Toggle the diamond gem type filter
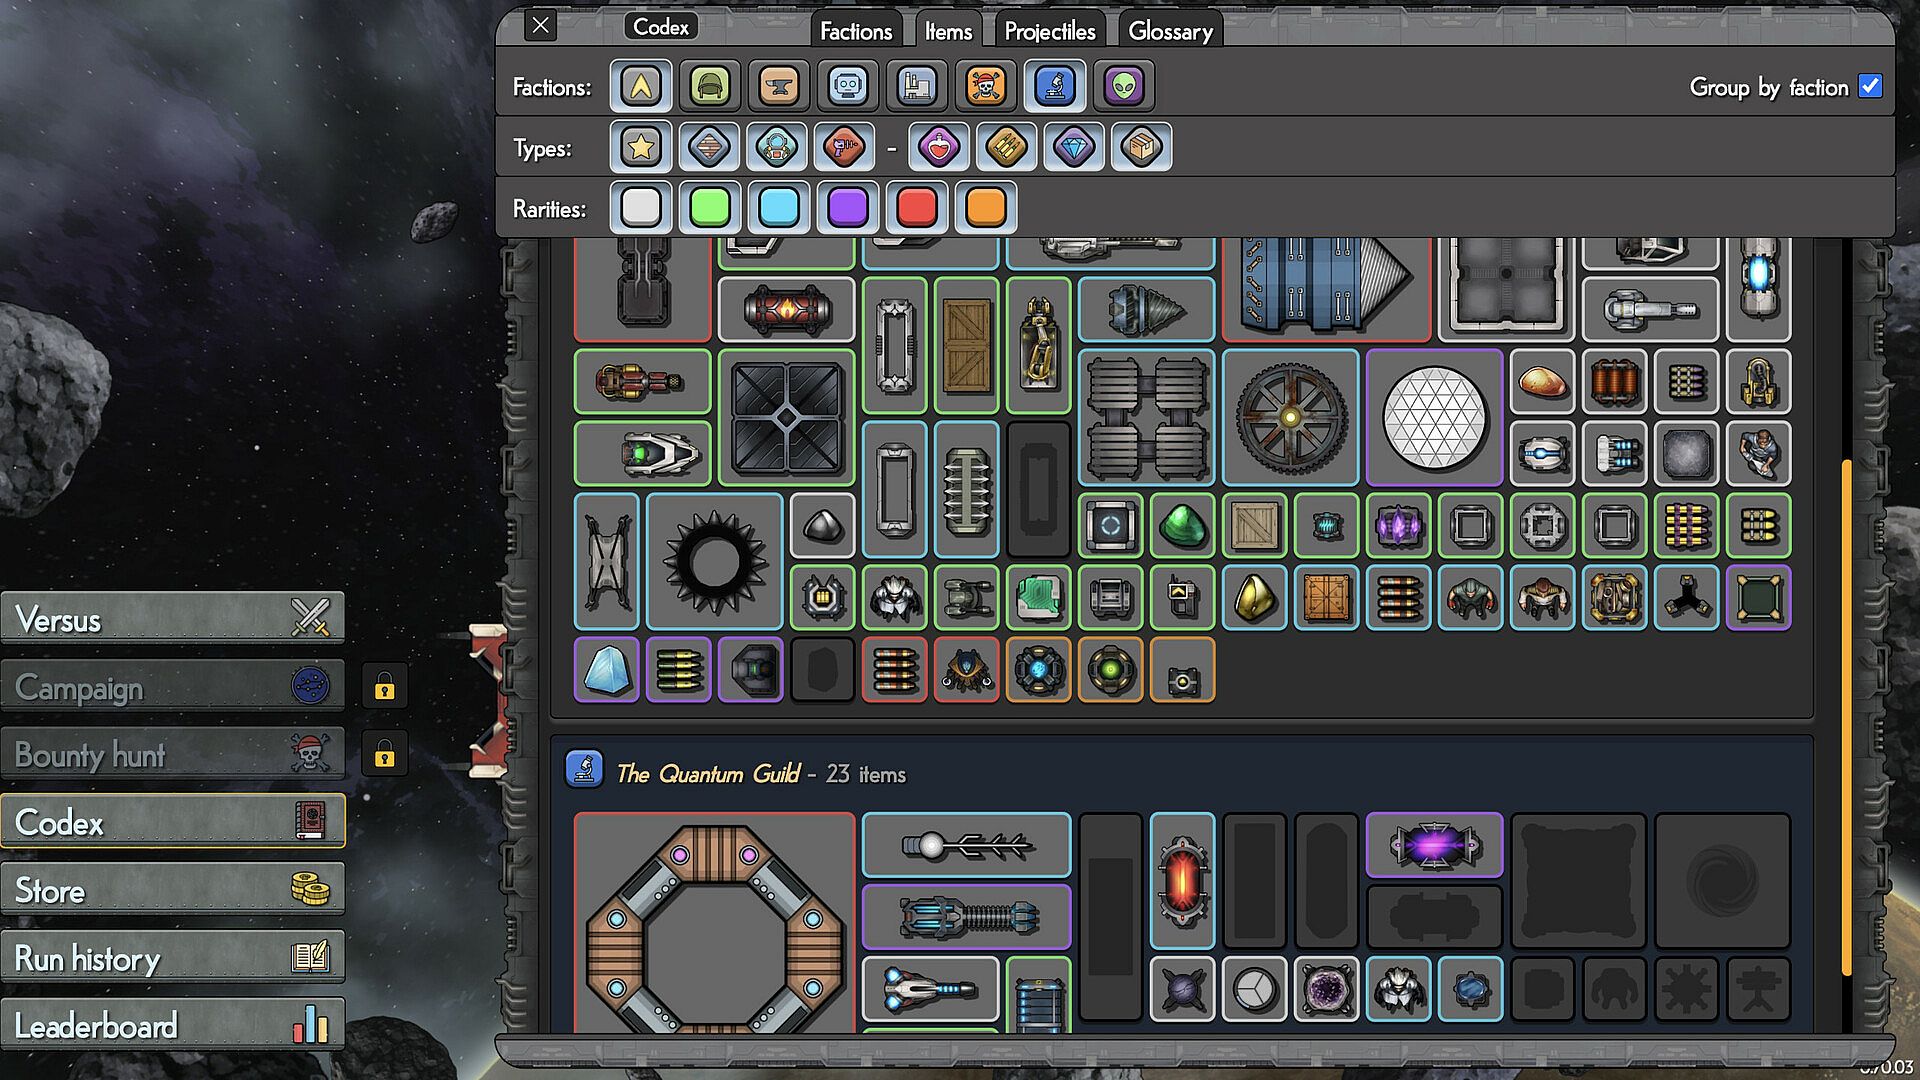 (1074, 148)
